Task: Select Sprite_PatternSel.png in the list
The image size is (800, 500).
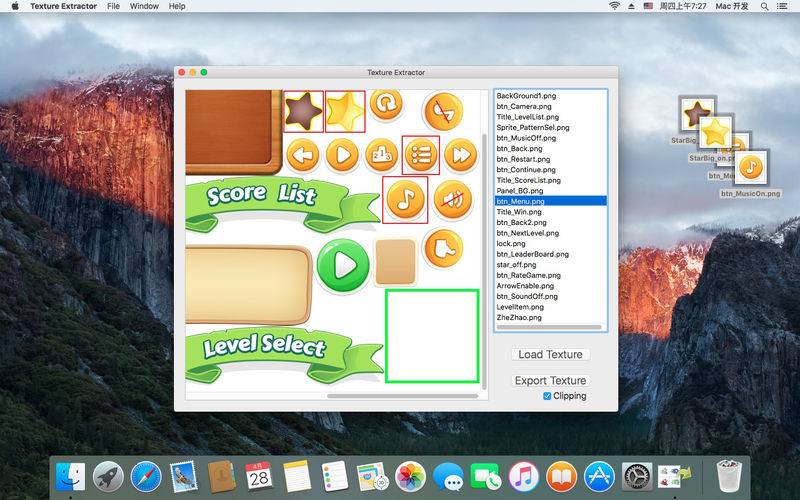Action: tap(551, 127)
